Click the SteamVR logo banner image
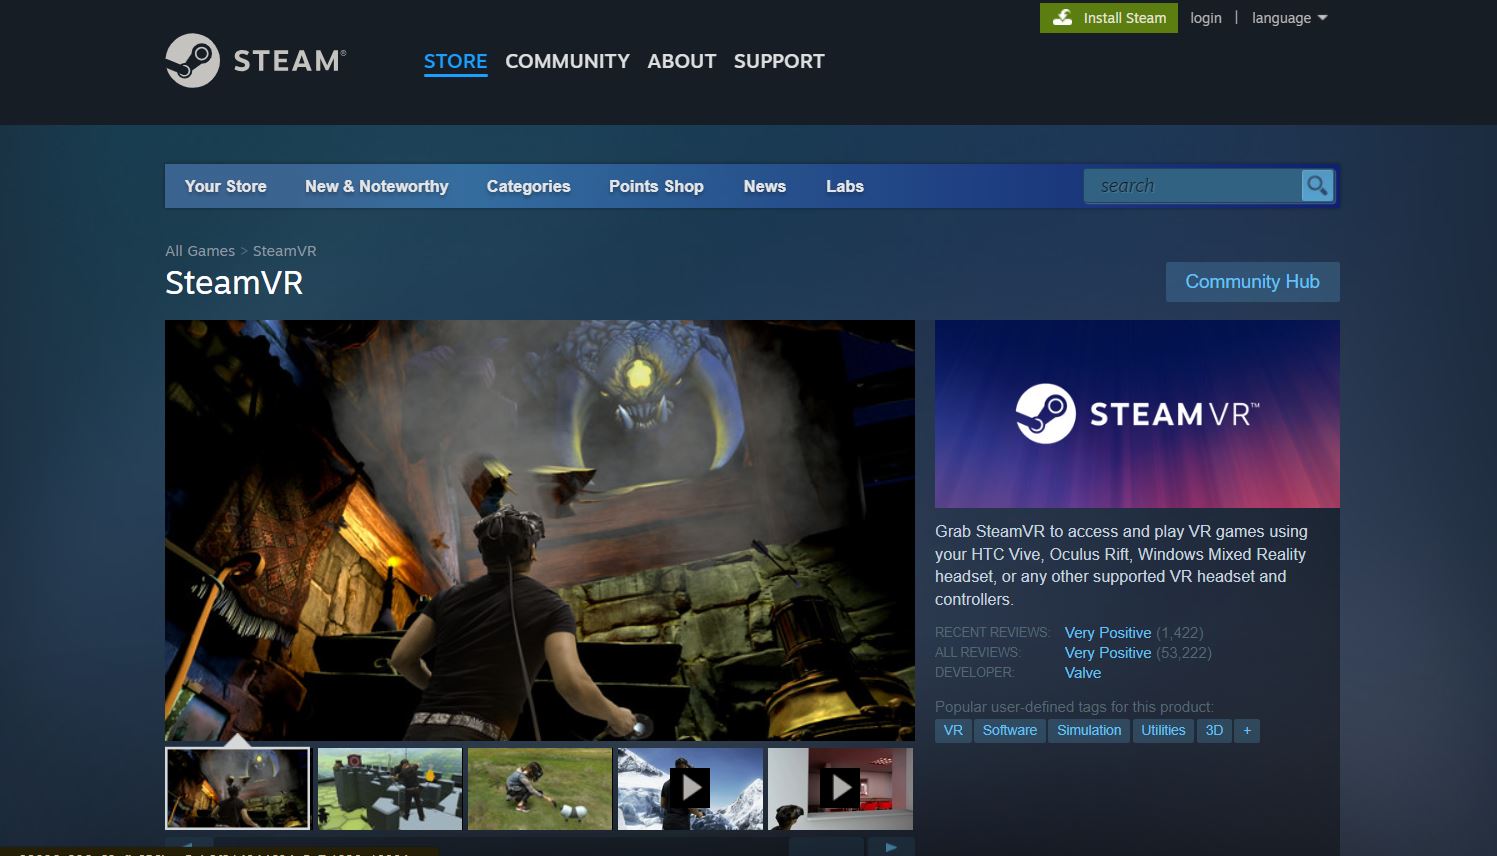 1137,414
